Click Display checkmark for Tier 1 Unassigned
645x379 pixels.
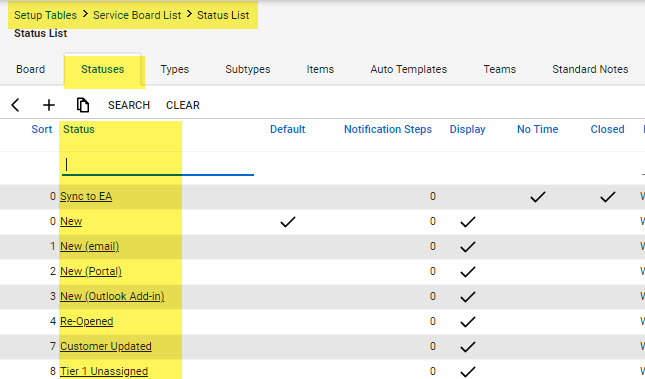[x=468, y=372]
